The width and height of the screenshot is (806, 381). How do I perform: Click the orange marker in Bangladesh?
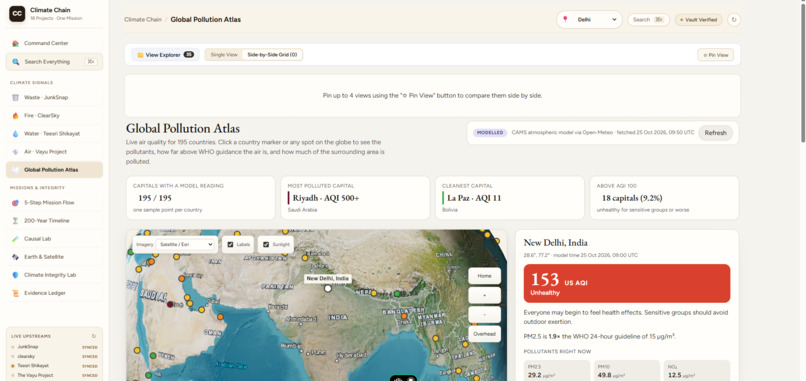pyautogui.click(x=405, y=316)
